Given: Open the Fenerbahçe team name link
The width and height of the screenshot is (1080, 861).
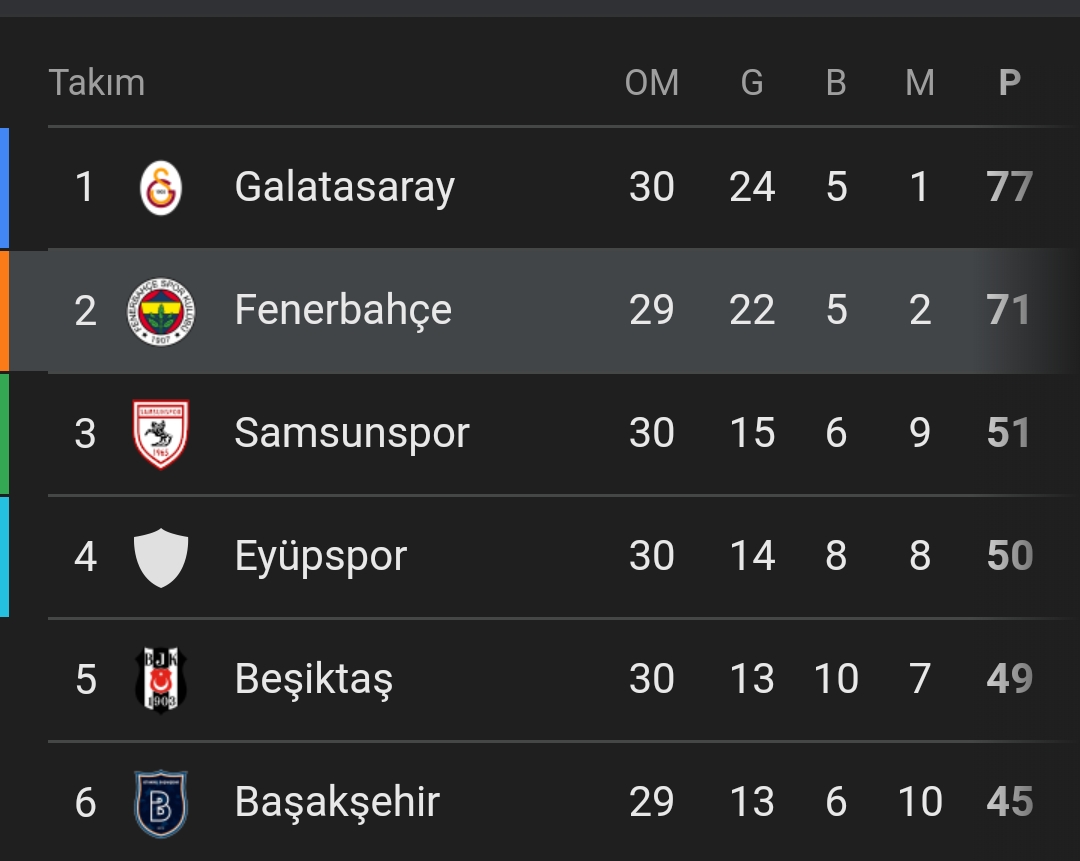Looking at the screenshot, I should pos(343,311).
